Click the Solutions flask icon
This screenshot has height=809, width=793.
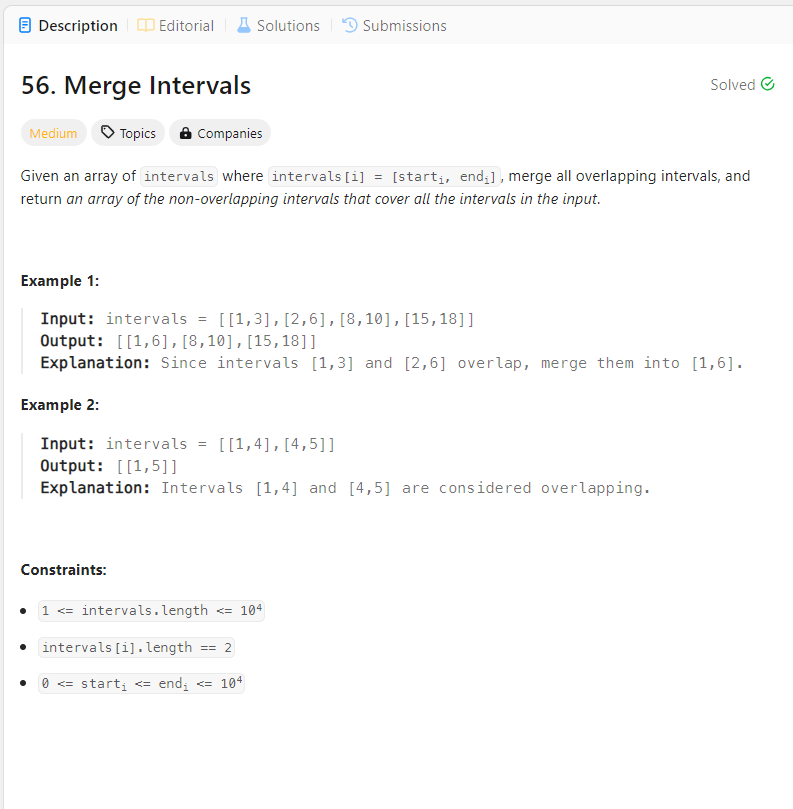click(x=244, y=25)
